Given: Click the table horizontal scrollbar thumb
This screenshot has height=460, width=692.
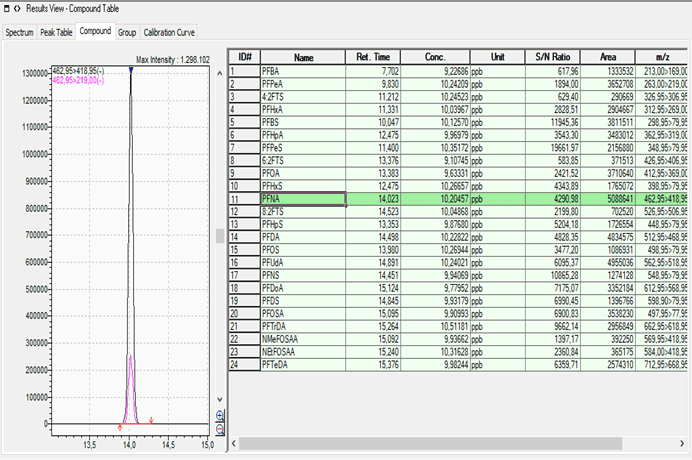Looking at the screenshot, I should click(431, 443).
